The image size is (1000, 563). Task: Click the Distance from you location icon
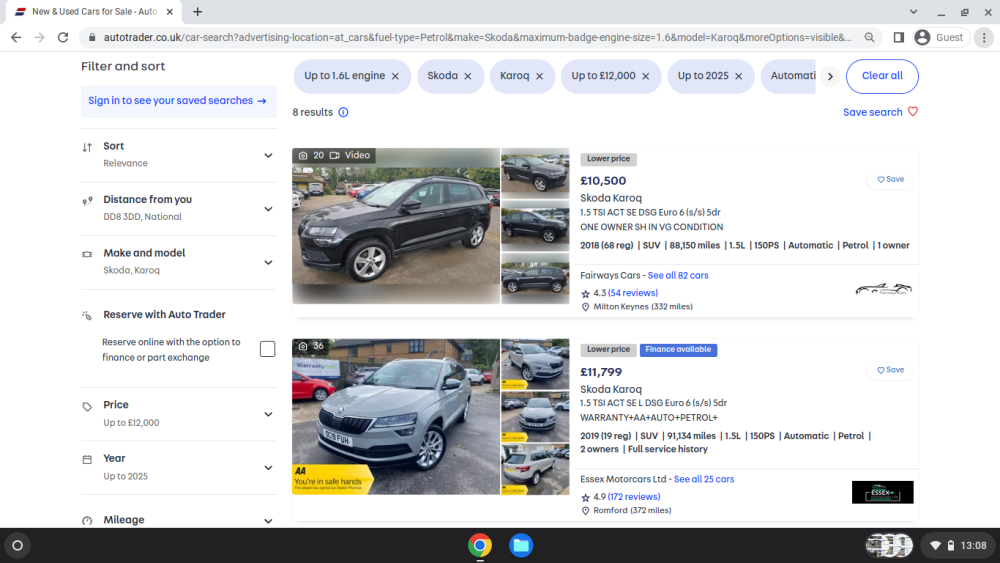click(x=87, y=201)
